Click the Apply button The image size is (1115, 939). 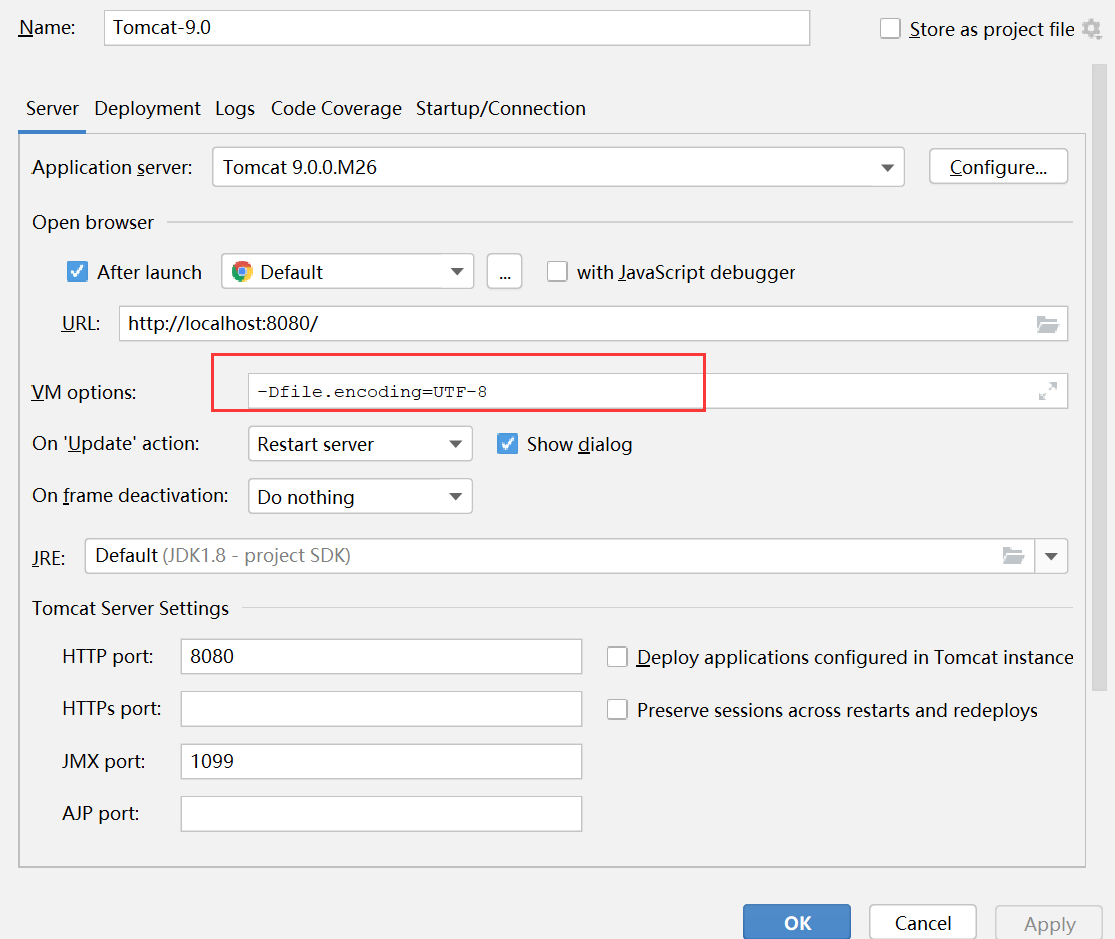point(1049,923)
